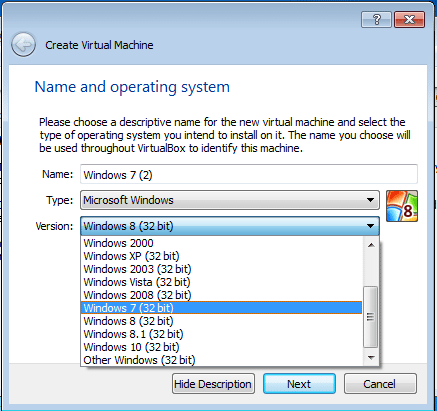
Task: Click the version list scrollbar thumb
Action: click(371, 317)
